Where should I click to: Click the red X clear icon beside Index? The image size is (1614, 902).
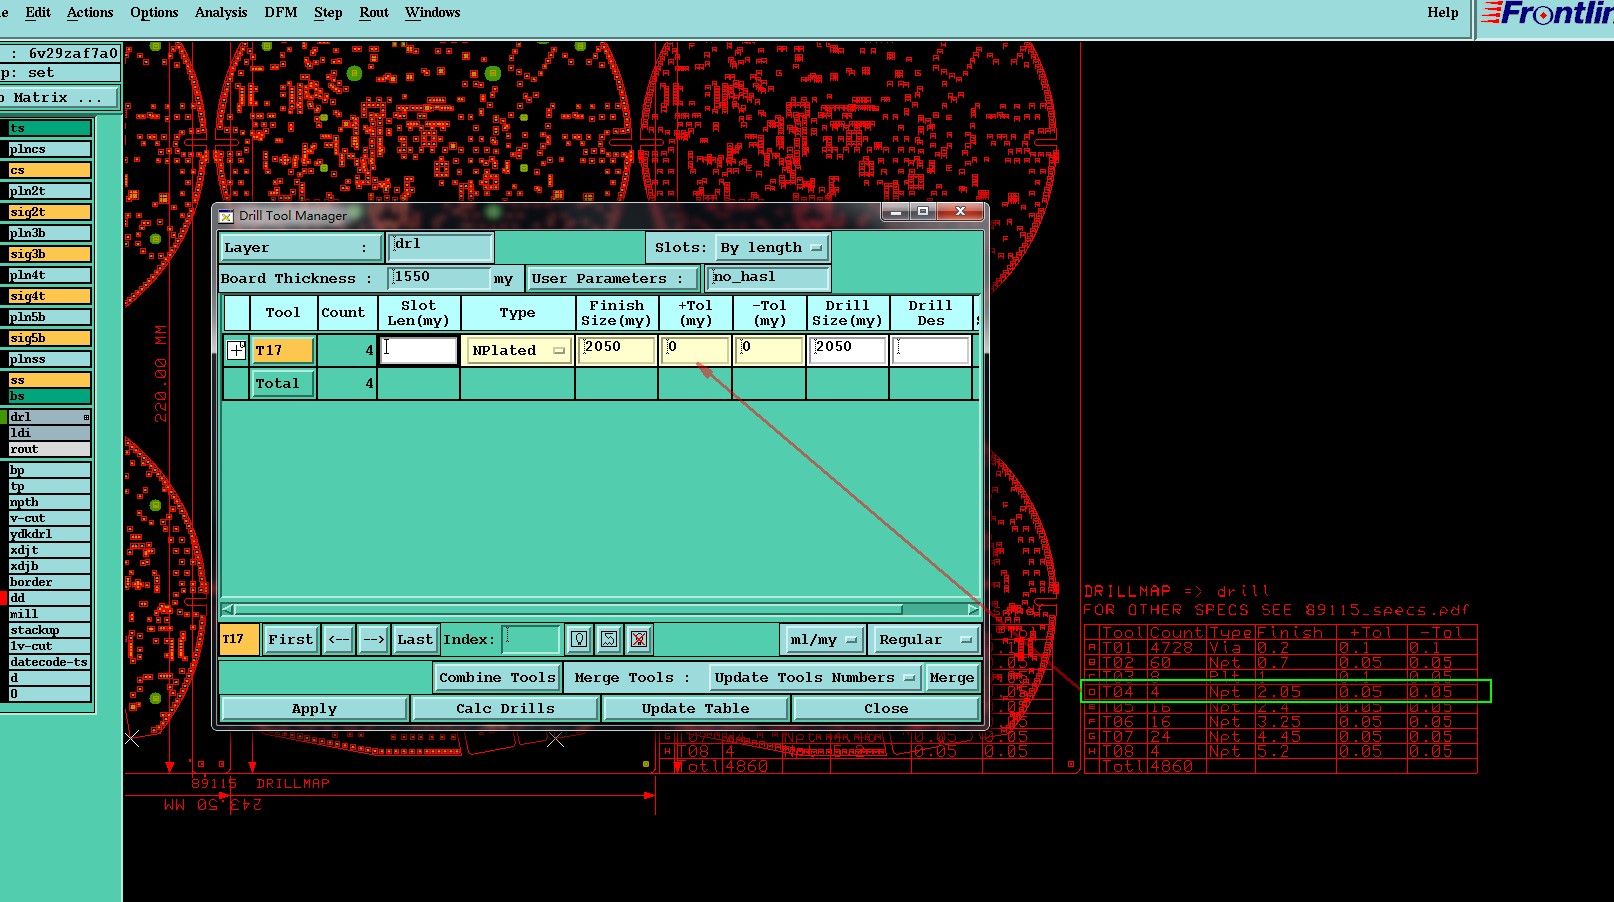(x=639, y=639)
